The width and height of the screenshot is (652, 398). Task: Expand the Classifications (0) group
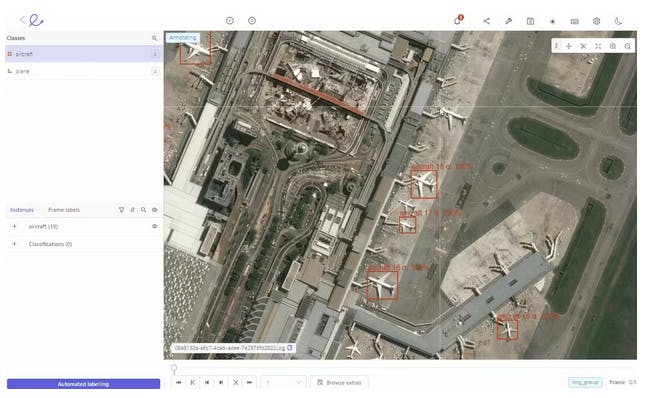(15, 244)
